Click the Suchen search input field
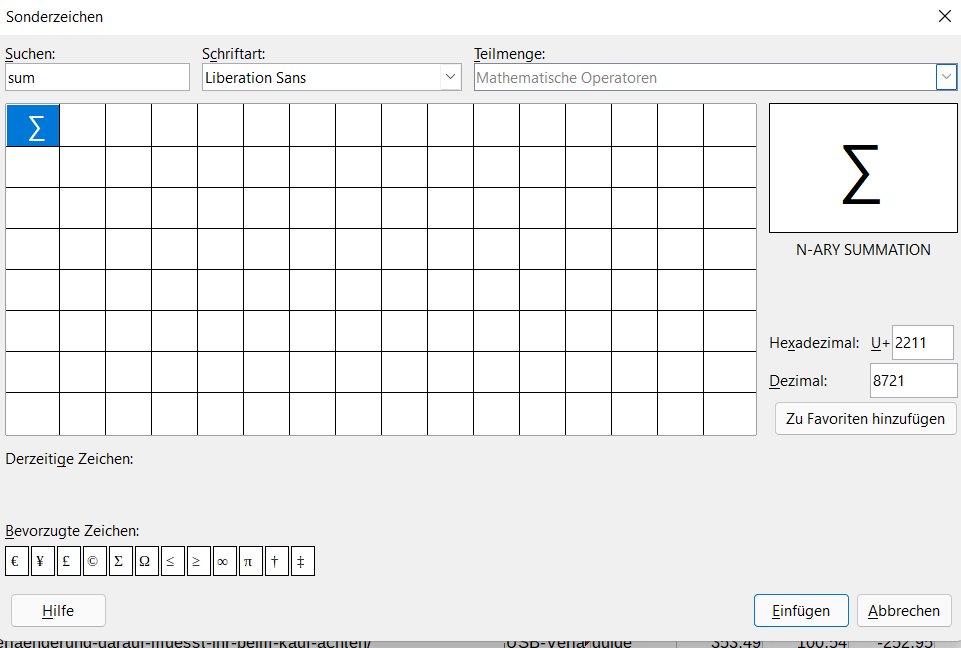Image resolution: width=961 pixels, height=648 pixels. click(97, 76)
